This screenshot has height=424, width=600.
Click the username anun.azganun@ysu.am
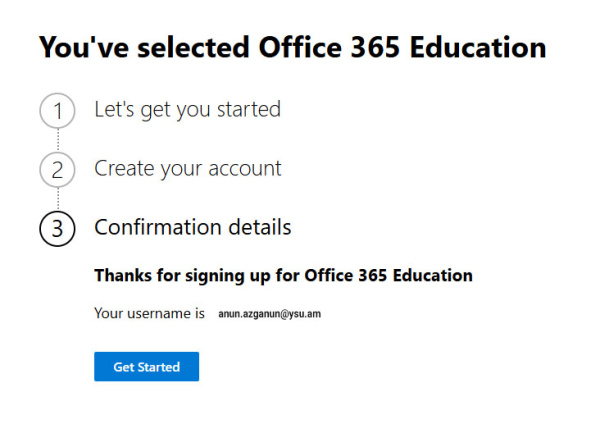tap(269, 314)
